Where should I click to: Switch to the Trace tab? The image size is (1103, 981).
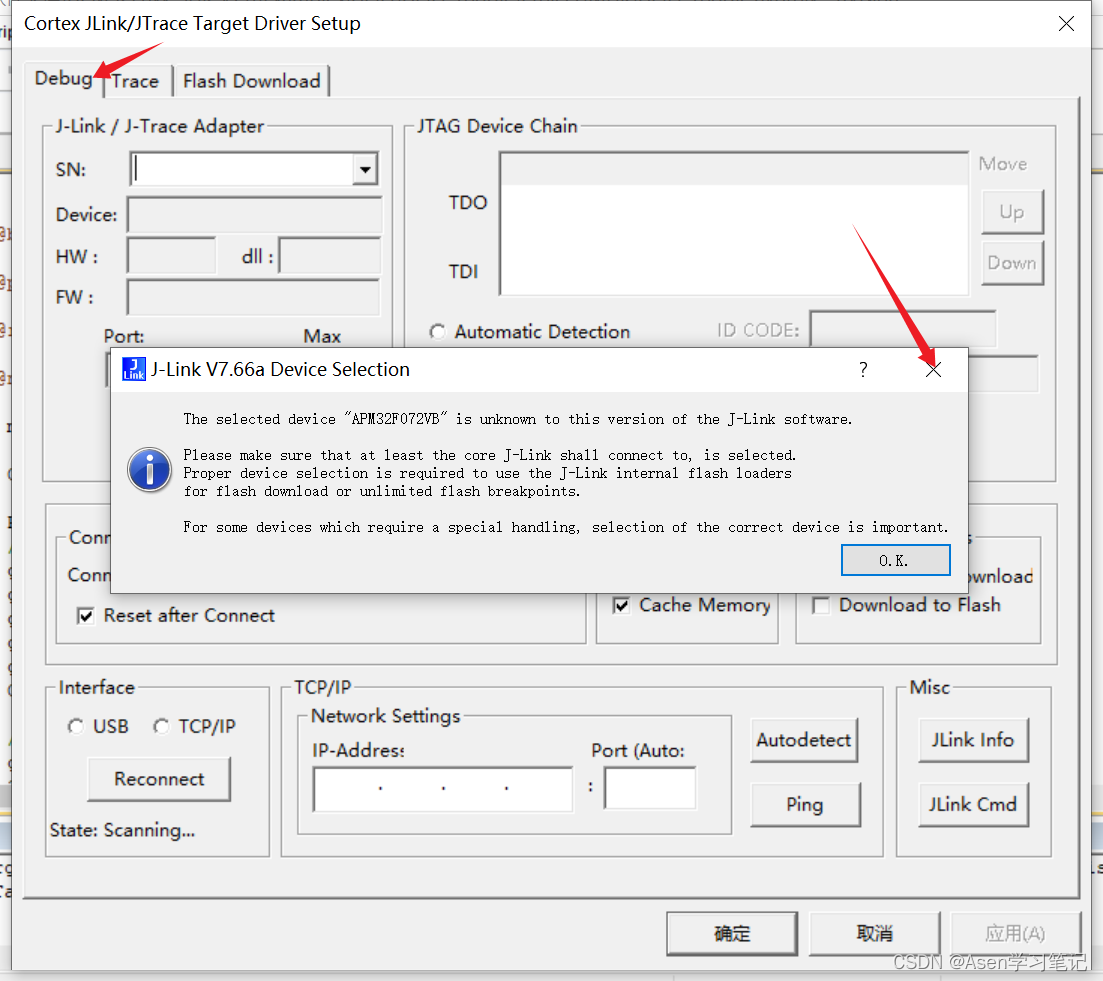click(135, 82)
